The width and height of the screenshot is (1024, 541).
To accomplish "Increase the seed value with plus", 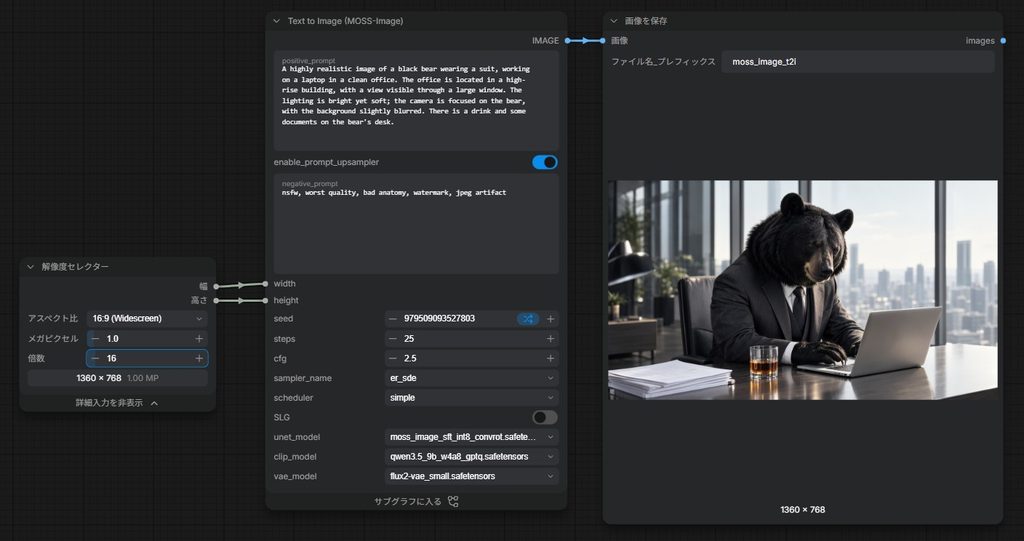I will pos(551,319).
